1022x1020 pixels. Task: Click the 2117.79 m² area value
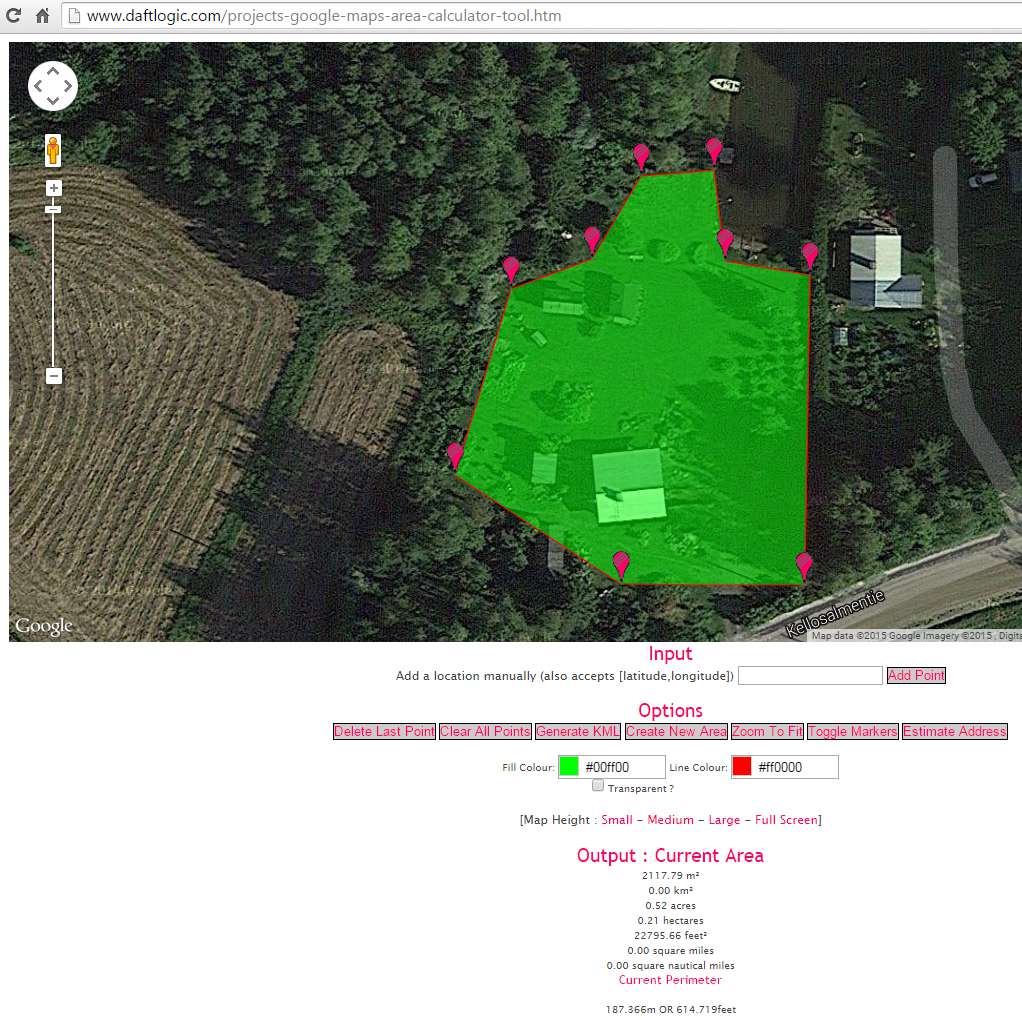click(x=671, y=875)
